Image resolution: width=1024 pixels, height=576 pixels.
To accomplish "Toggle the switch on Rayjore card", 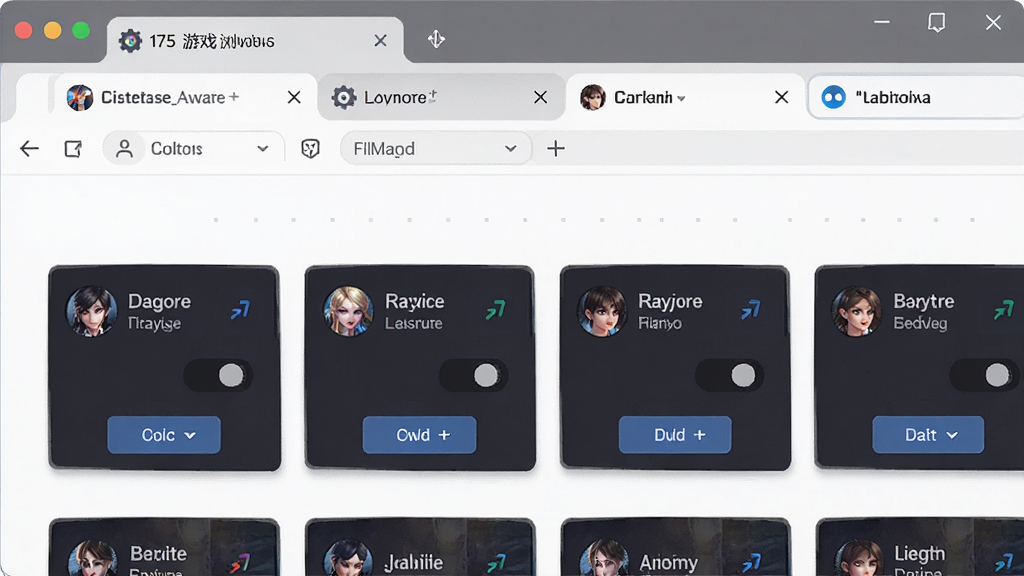I will [729, 376].
